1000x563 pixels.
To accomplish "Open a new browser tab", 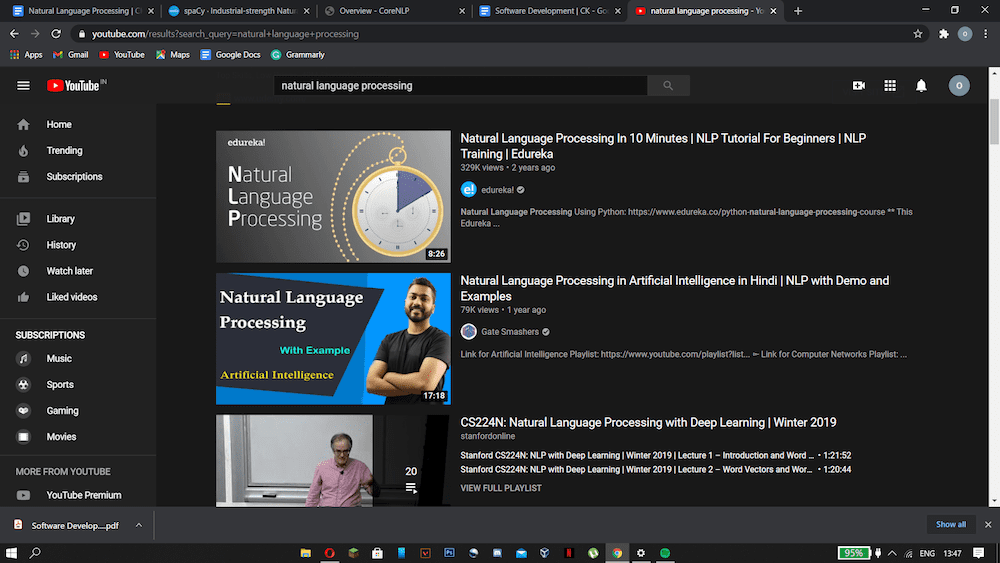I will (798, 11).
